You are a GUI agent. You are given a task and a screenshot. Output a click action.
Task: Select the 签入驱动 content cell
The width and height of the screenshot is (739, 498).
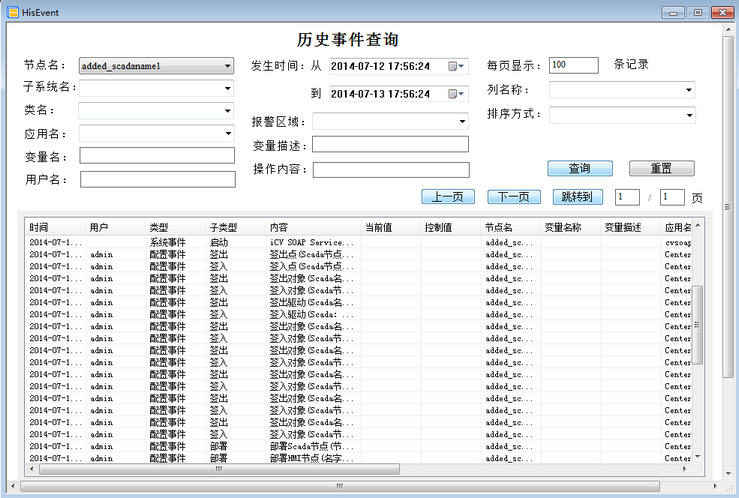point(312,314)
